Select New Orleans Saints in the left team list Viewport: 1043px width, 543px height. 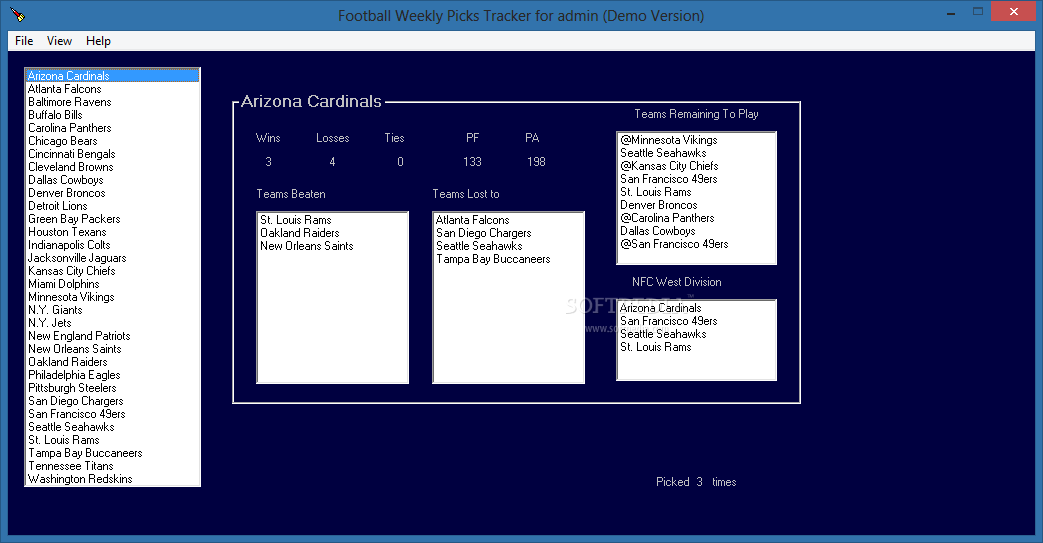[112, 348]
